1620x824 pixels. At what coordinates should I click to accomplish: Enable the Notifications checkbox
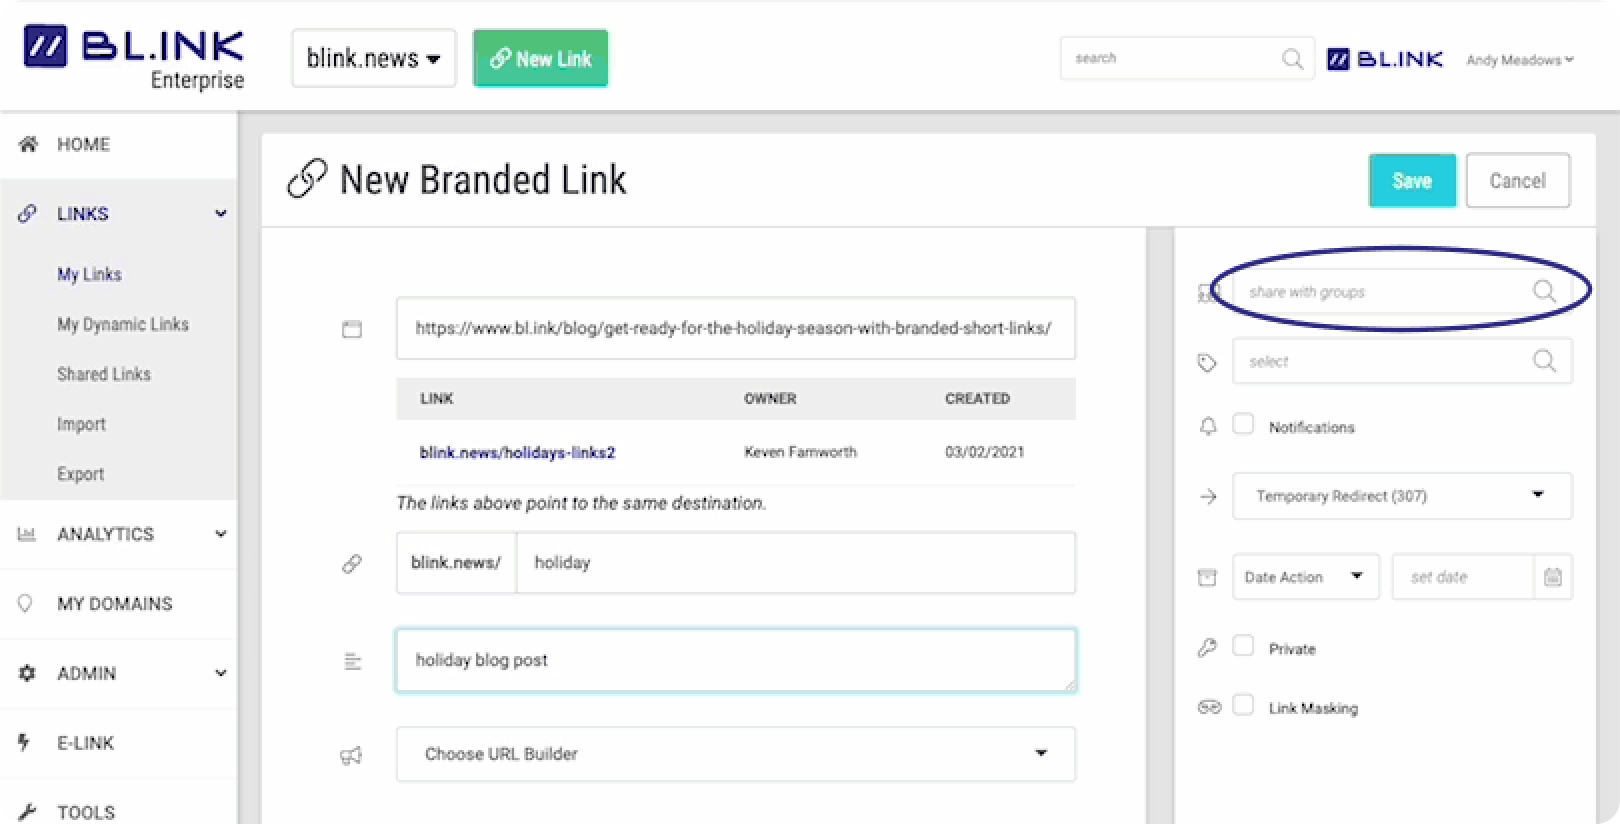[1243, 424]
